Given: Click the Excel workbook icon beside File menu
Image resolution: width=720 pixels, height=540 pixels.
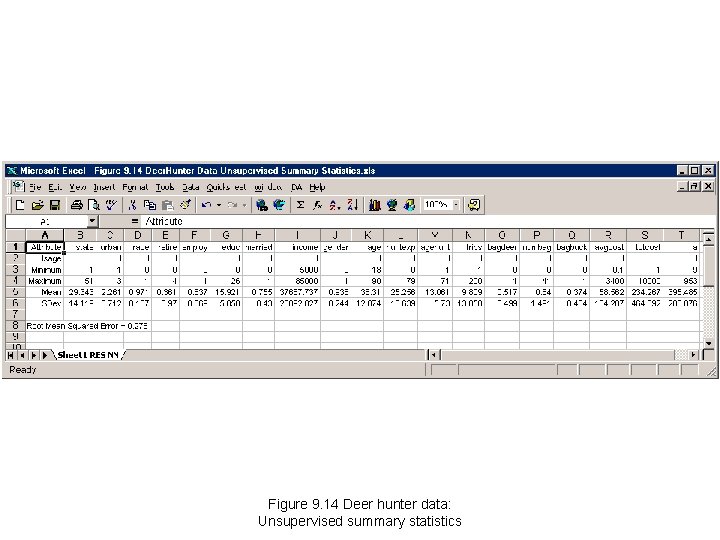Looking at the screenshot, I should point(18,186).
